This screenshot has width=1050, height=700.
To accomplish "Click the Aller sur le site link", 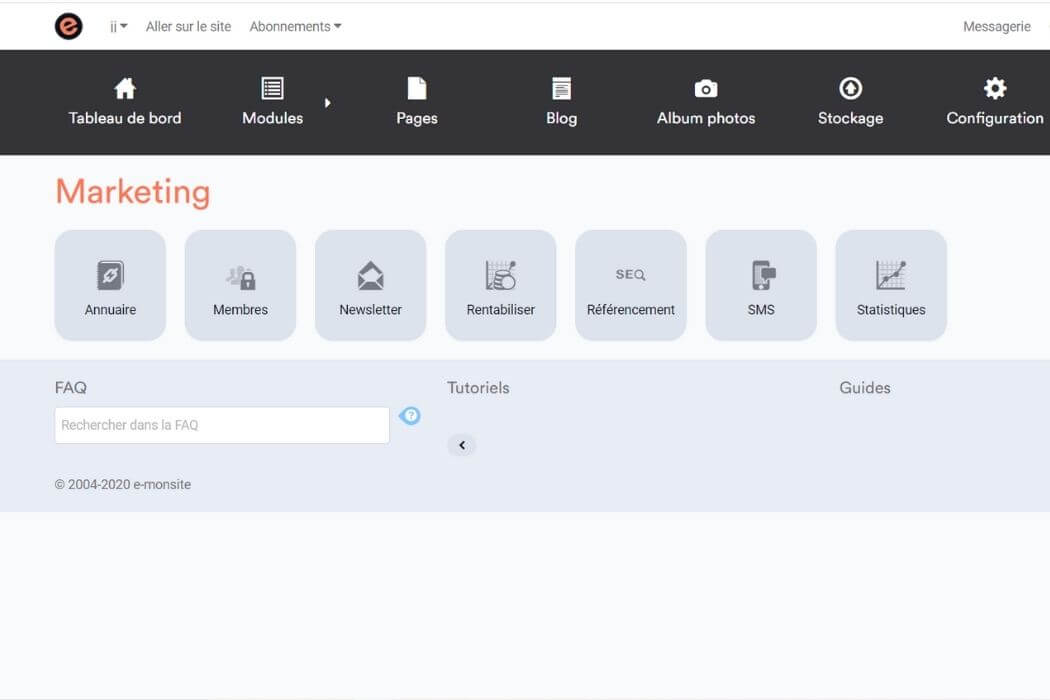I will tap(188, 26).
